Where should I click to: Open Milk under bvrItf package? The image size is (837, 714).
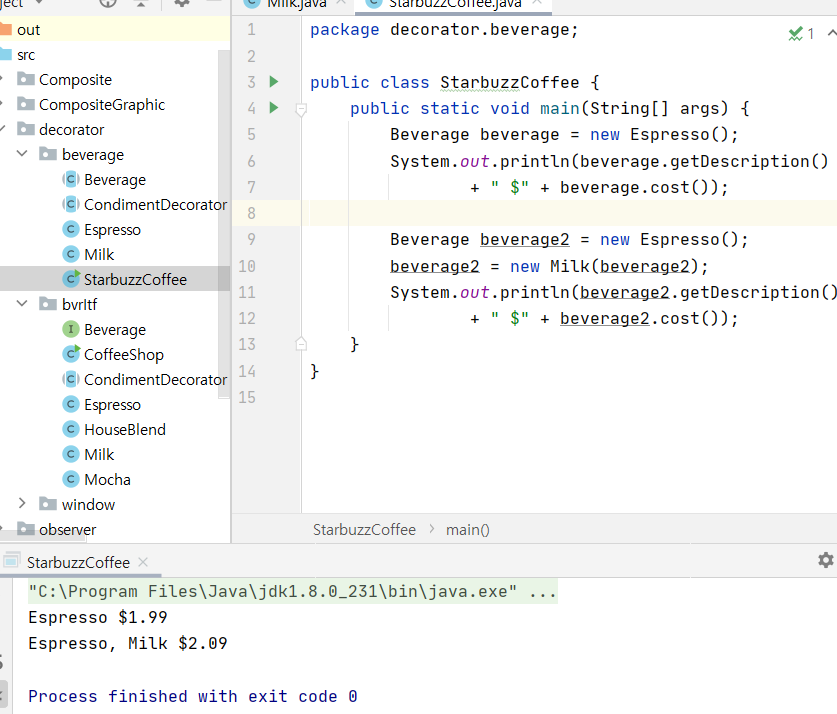(99, 455)
